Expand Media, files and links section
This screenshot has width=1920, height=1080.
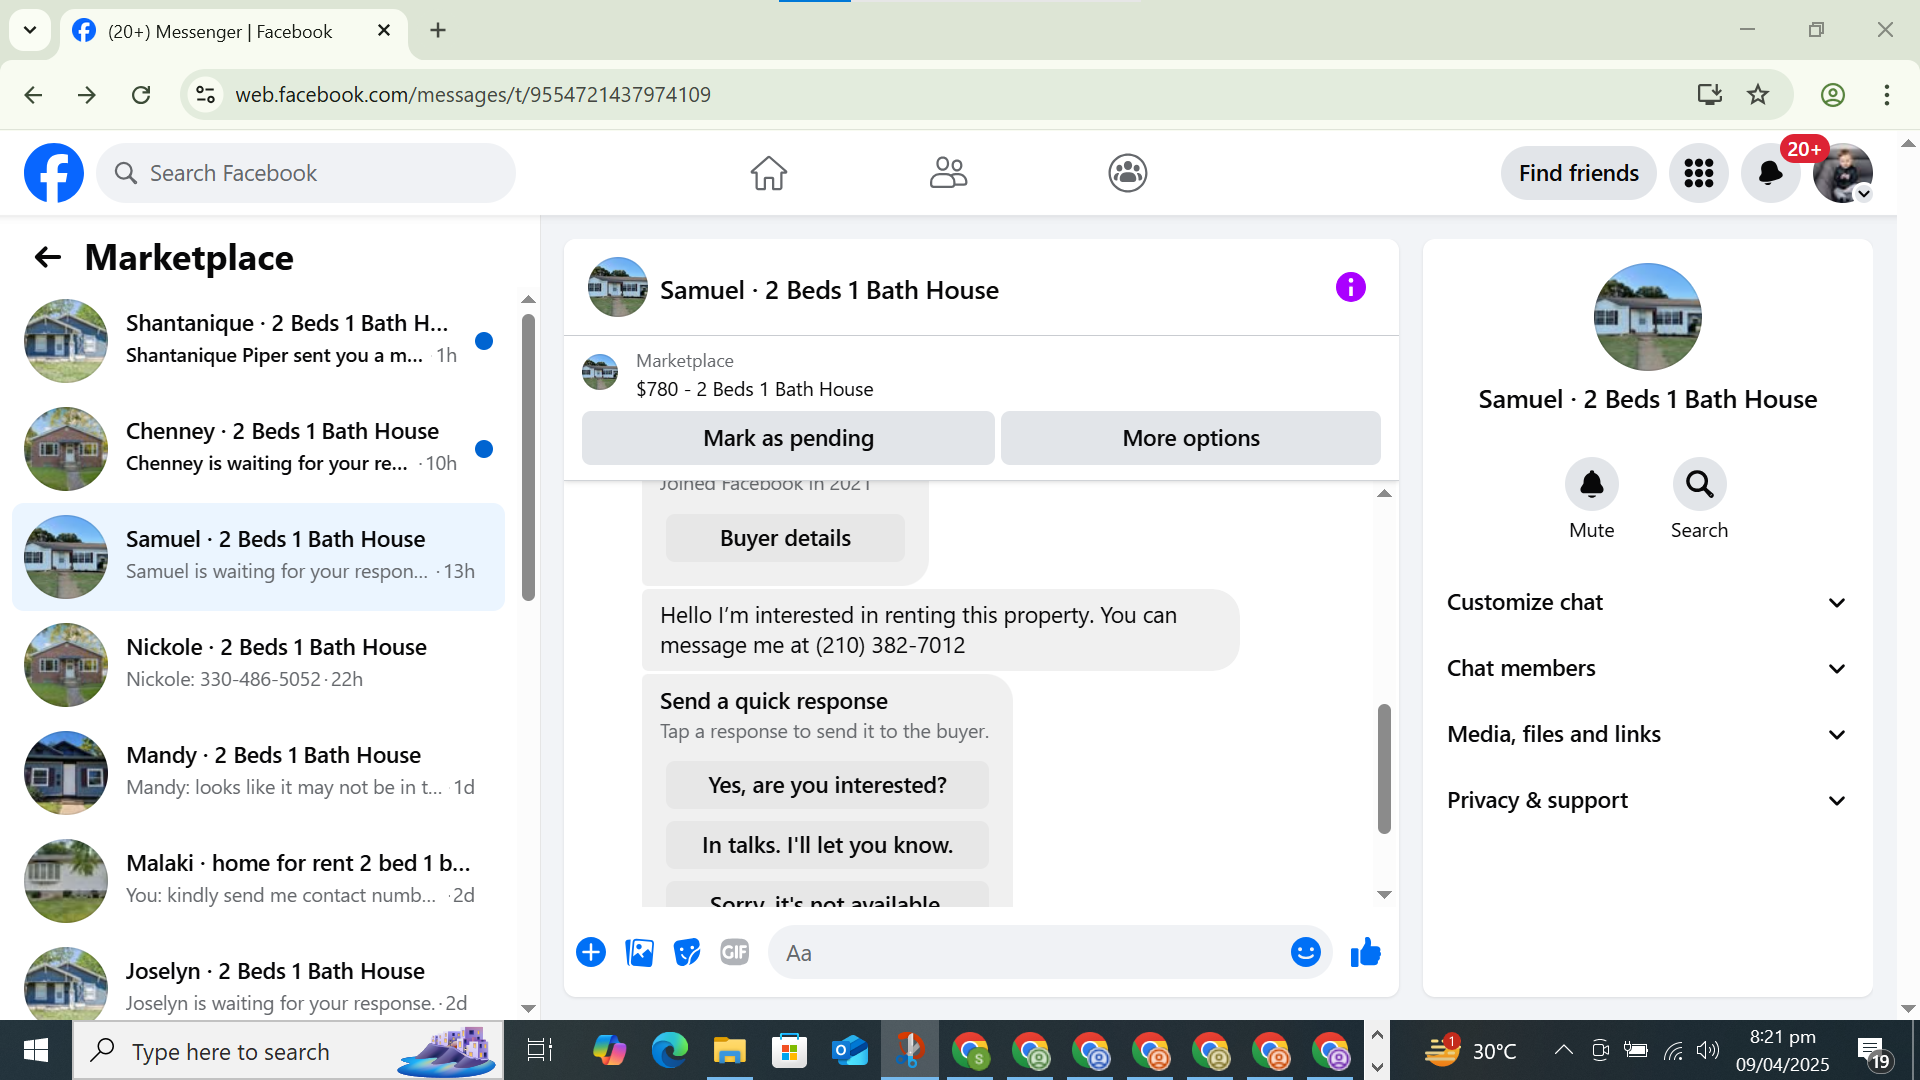(1646, 734)
